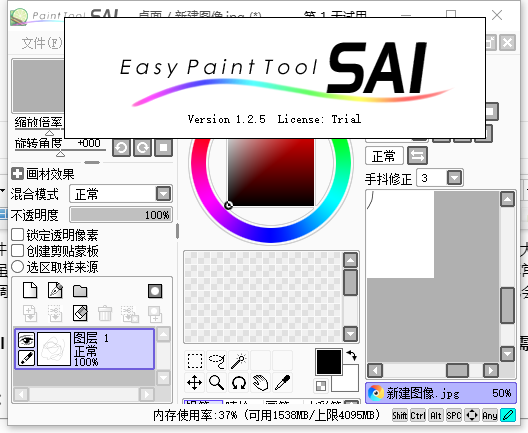This screenshot has width=528, height=433.
Task: Enable 创建剪贴蒙板 checkbox
Action: (18, 251)
